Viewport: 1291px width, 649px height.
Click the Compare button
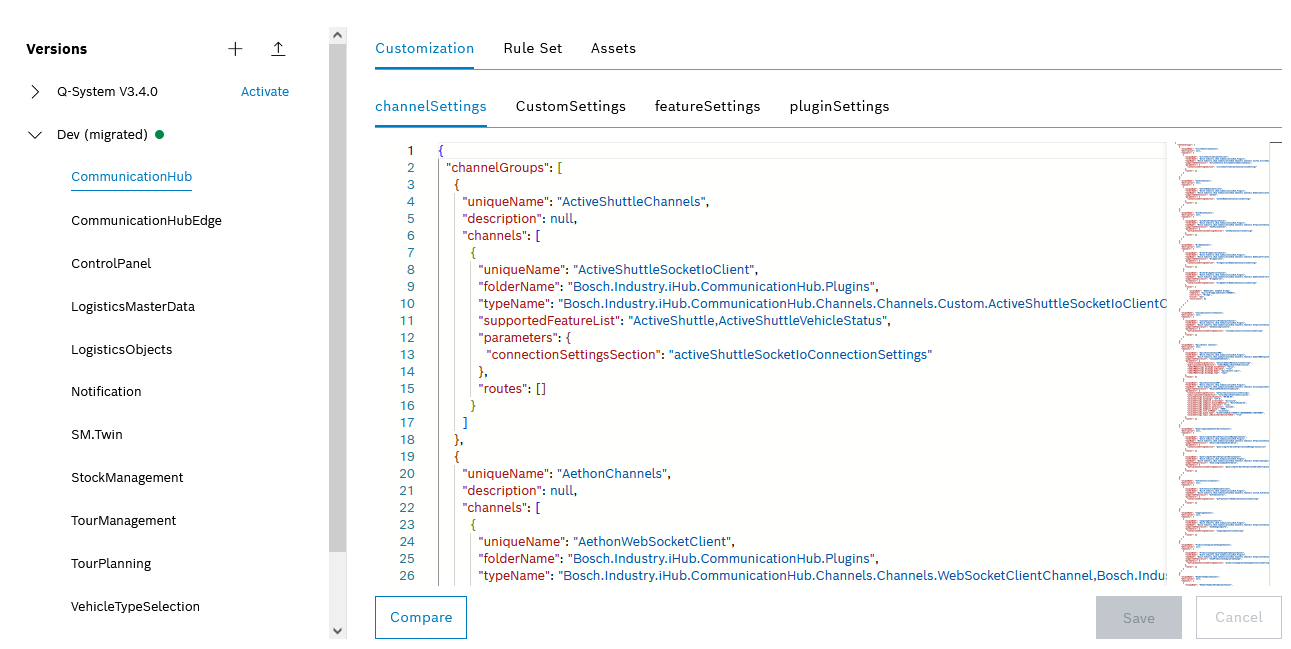pyautogui.click(x=421, y=618)
